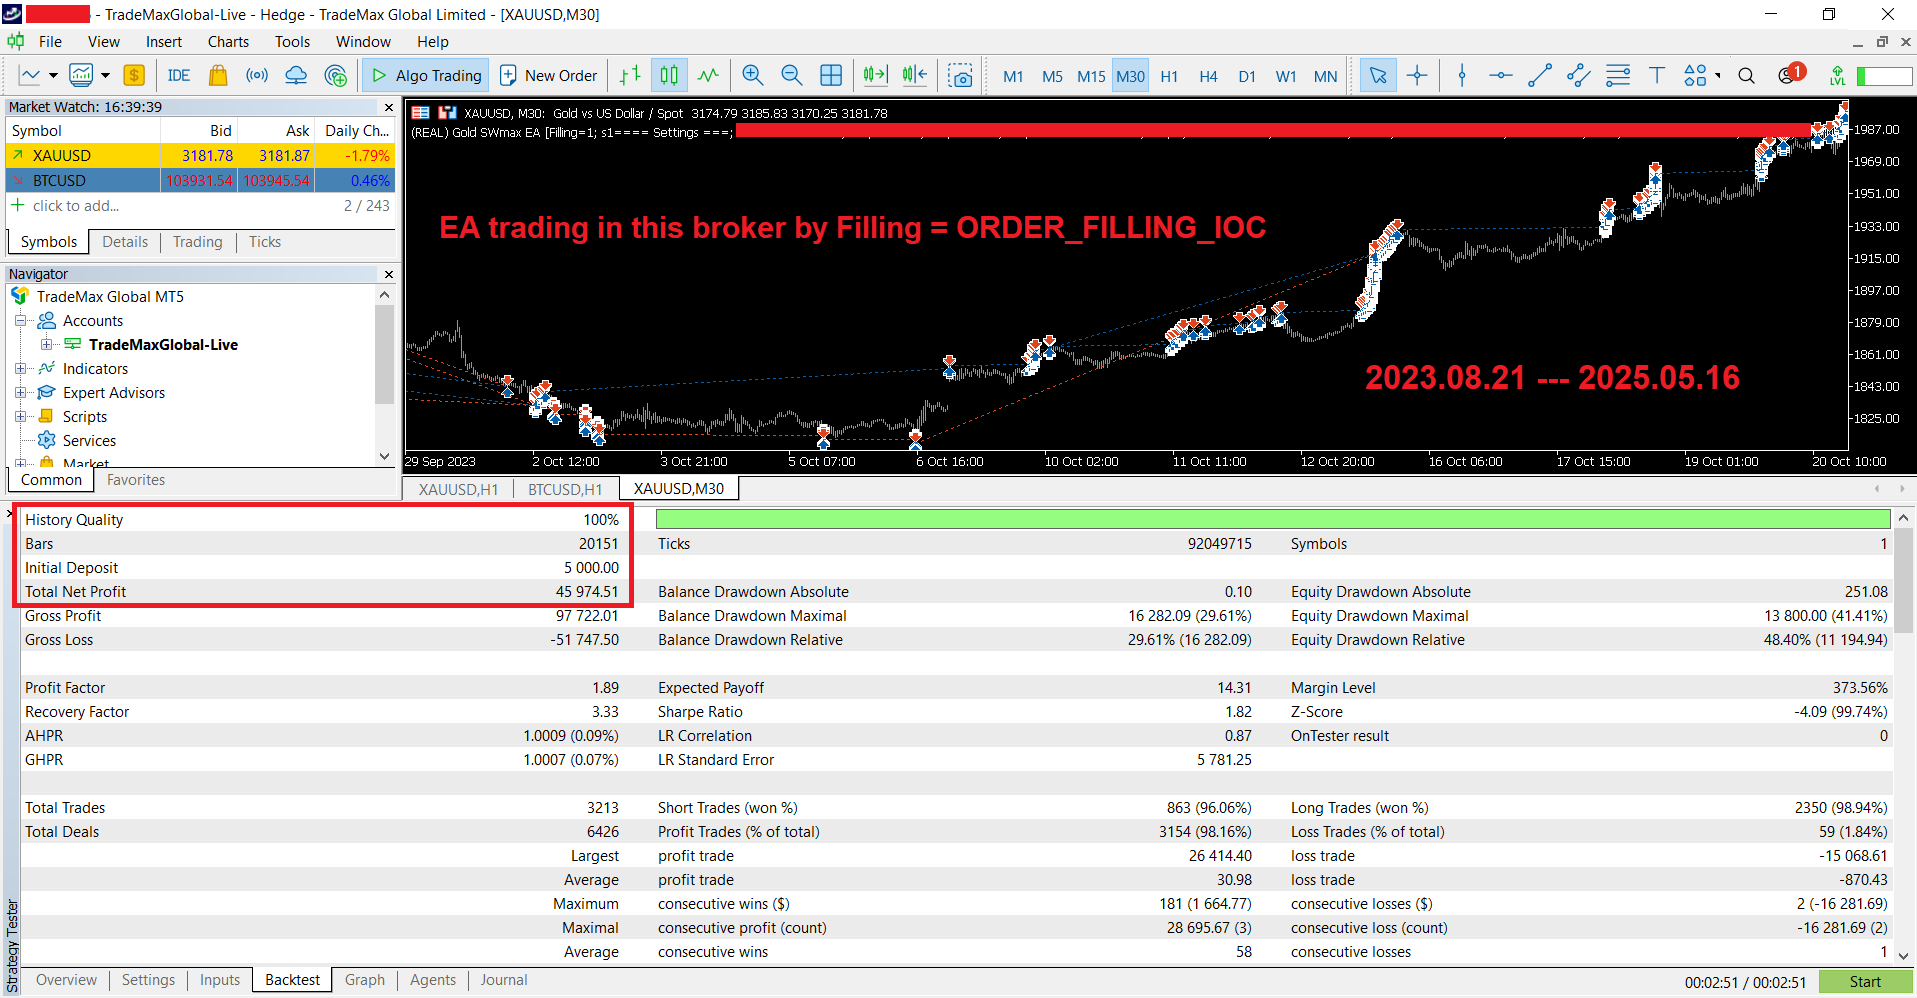This screenshot has width=1917, height=998.
Task: Expand the Expert Advisors node
Action: coord(20,393)
